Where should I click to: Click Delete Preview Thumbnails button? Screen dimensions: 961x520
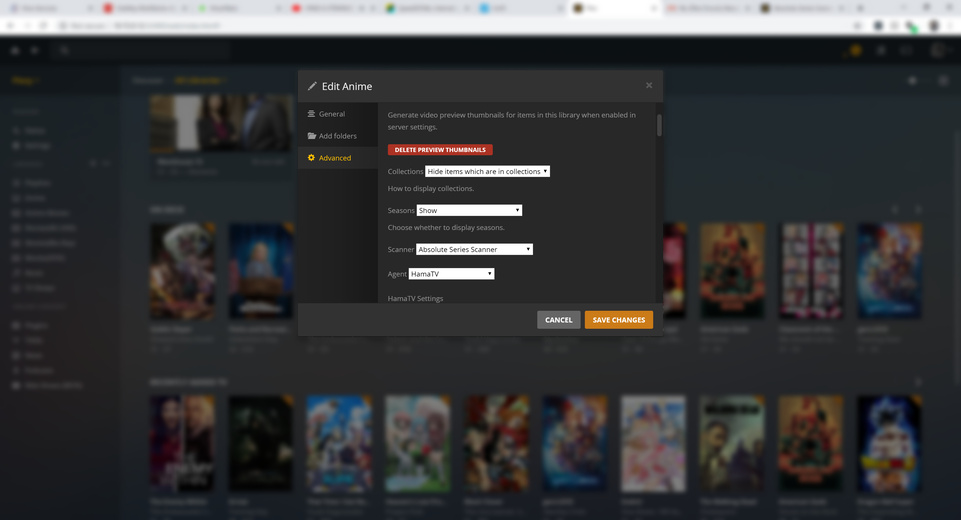point(440,150)
